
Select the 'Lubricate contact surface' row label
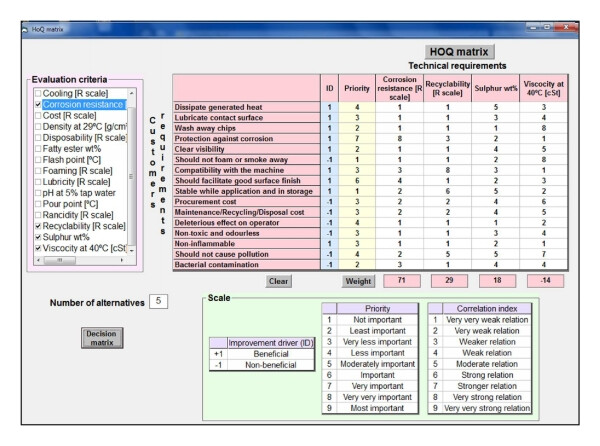tap(246, 118)
